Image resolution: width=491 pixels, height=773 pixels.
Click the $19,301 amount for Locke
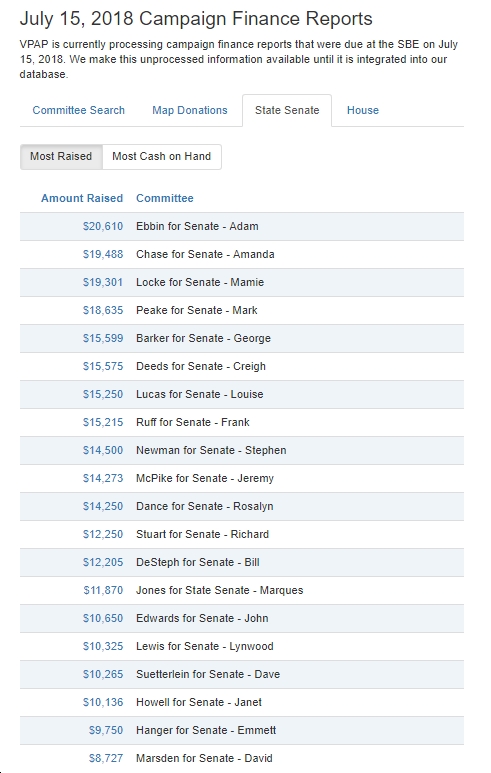coord(103,282)
